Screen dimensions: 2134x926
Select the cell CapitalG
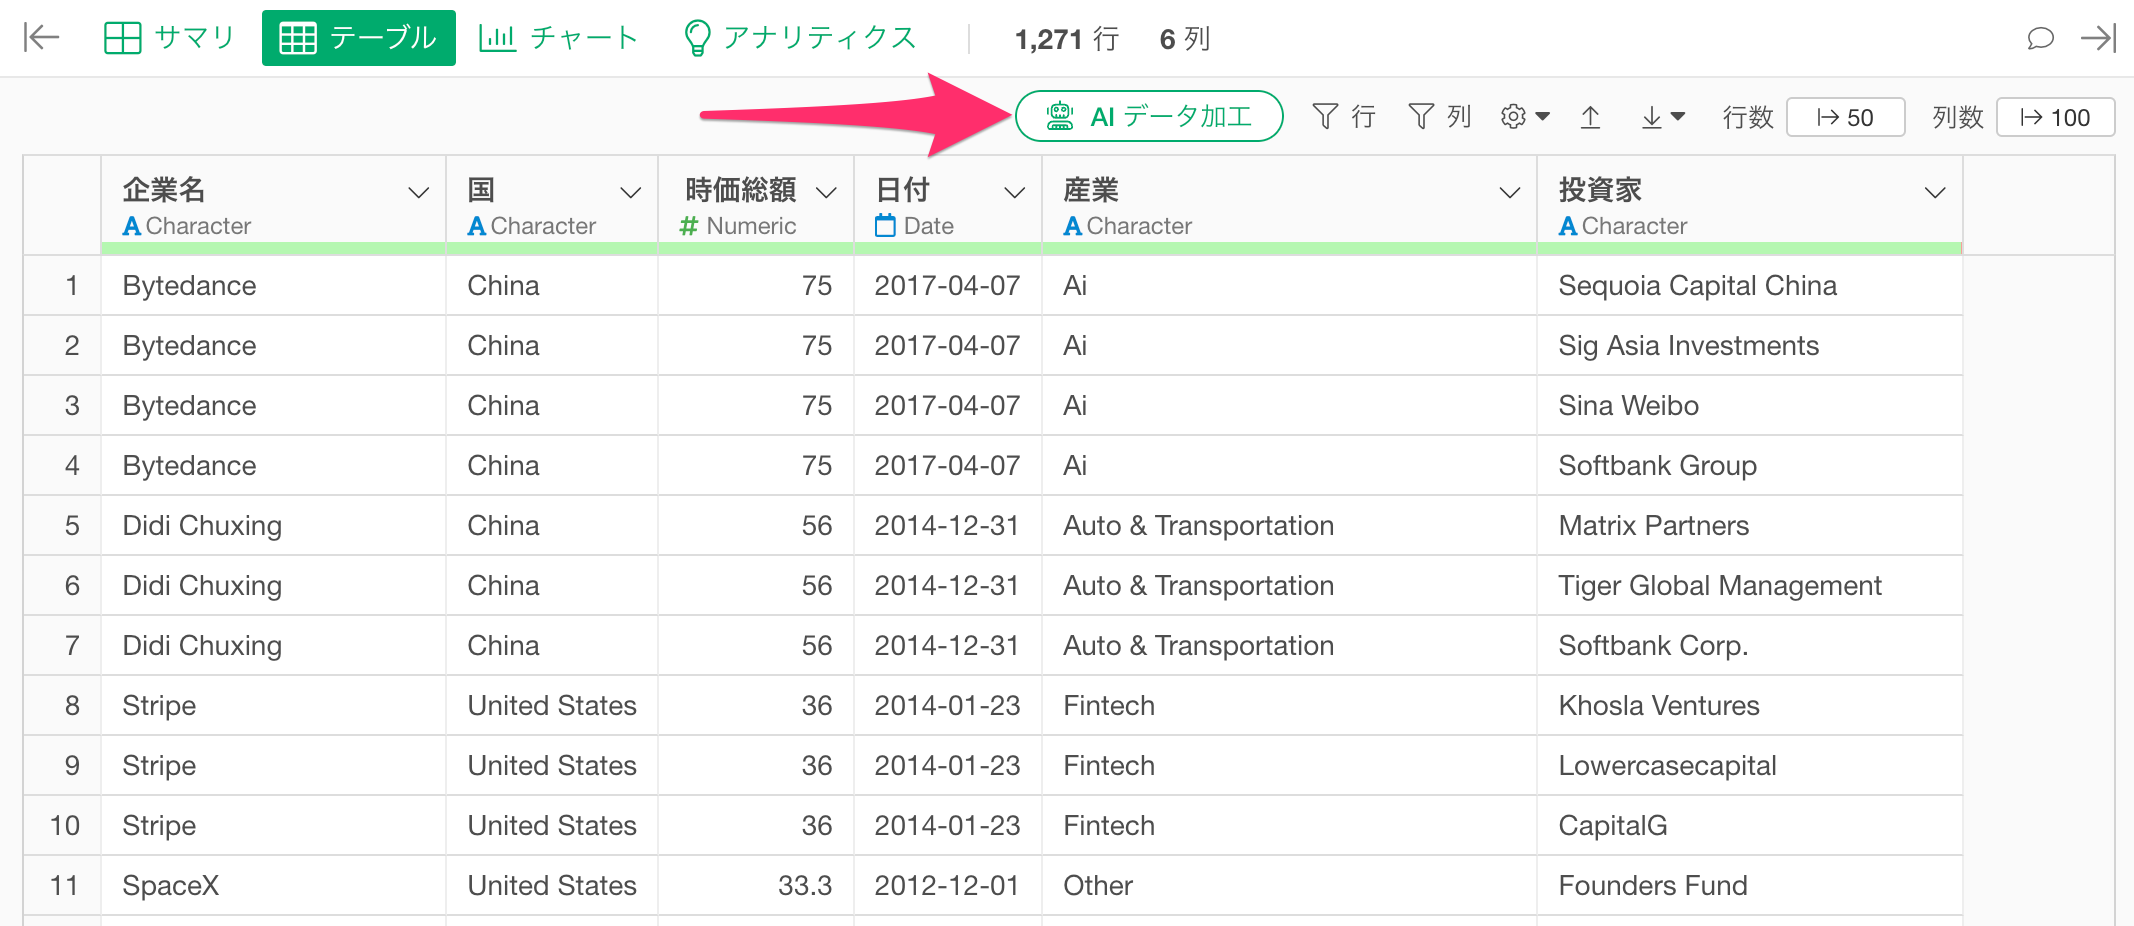pos(1750,825)
